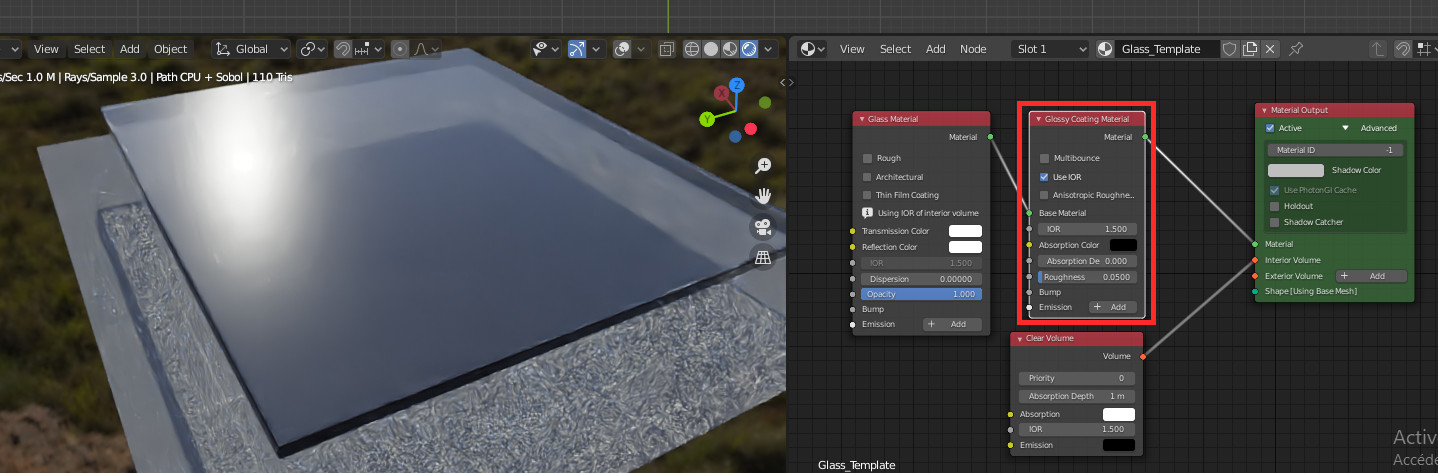
Task: Uncheck Use IOR in Glossy Coating node
Action: (1044, 177)
